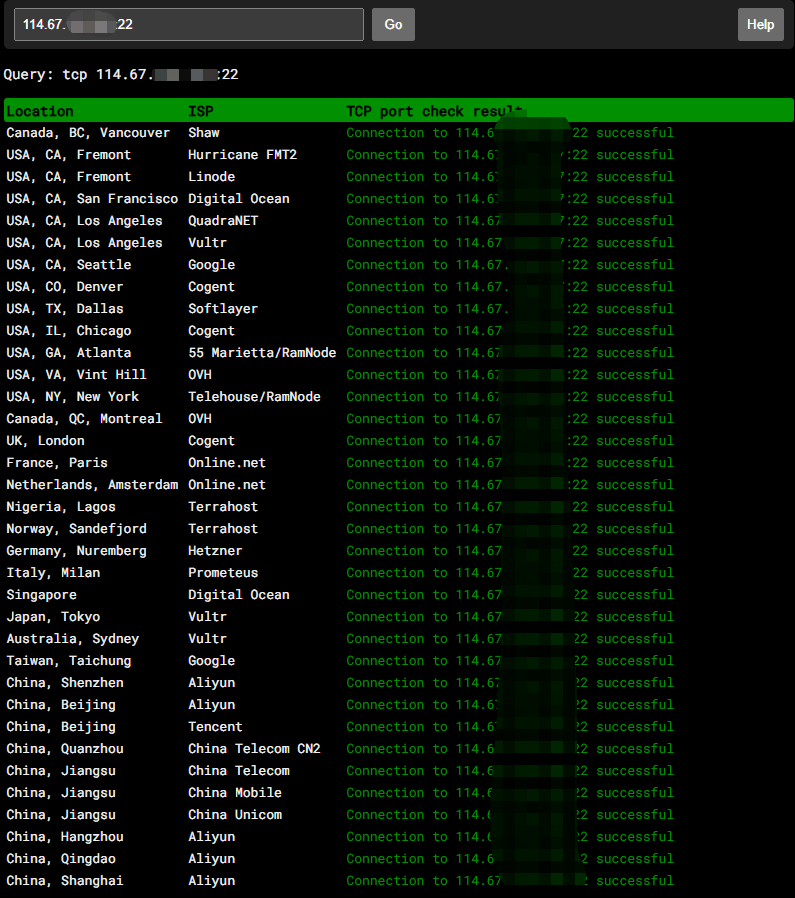Click the Go button
The height and width of the screenshot is (898, 795).
[393, 25]
